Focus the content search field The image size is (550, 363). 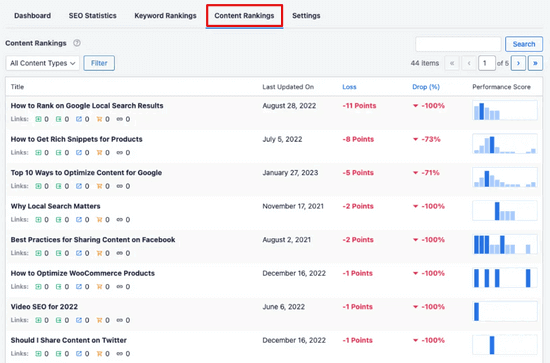[x=458, y=44]
